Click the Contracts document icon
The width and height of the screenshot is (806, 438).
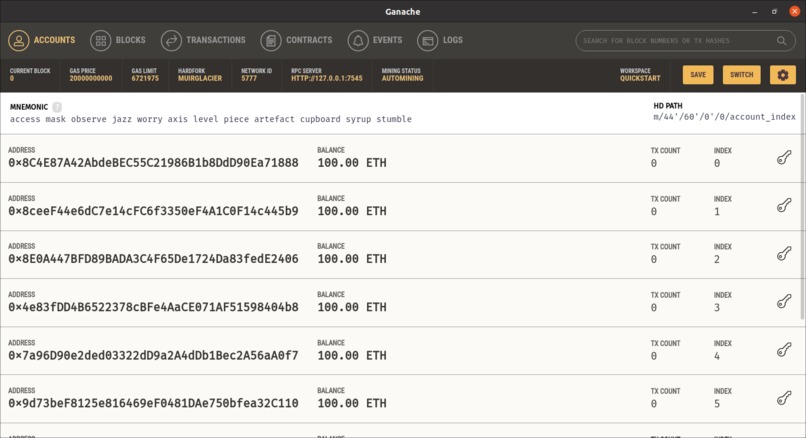point(271,41)
